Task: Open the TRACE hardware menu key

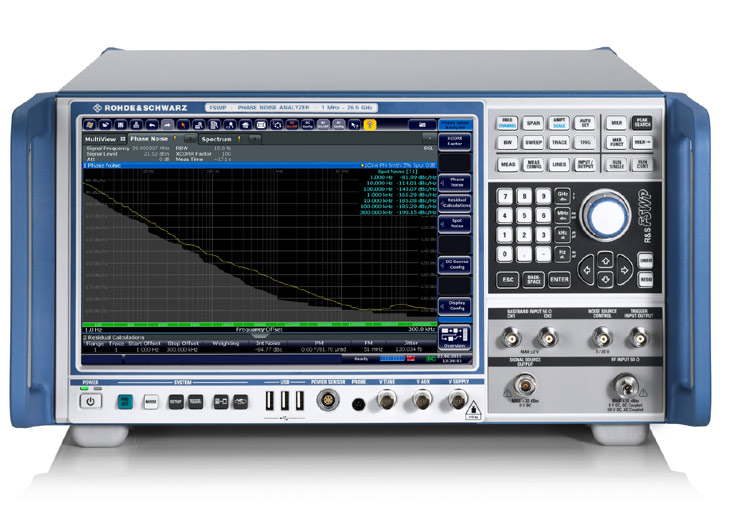Action: click(559, 143)
